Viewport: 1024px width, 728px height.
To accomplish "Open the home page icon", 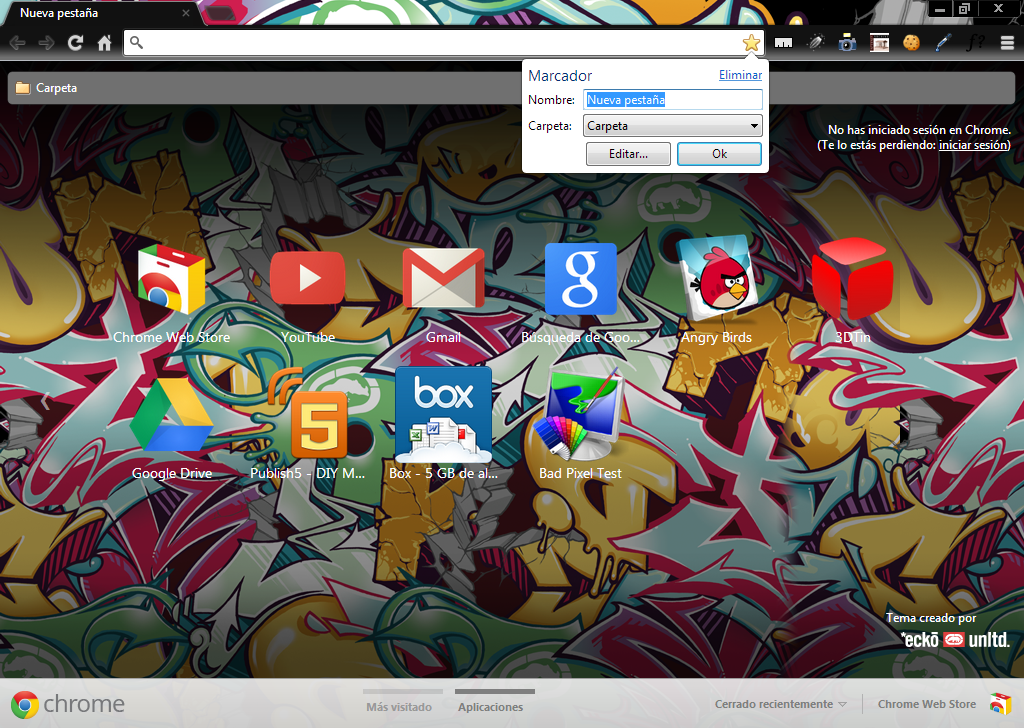I will (x=104, y=43).
